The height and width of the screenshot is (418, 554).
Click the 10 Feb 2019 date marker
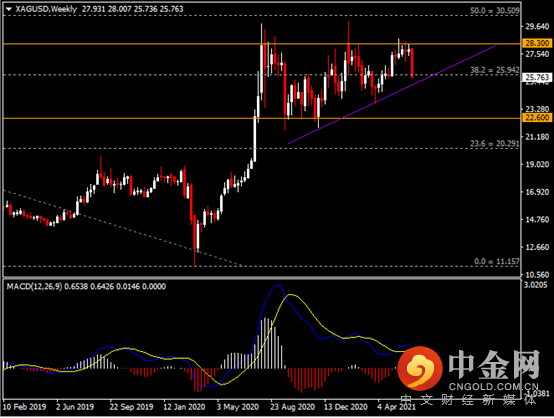tap(24, 407)
